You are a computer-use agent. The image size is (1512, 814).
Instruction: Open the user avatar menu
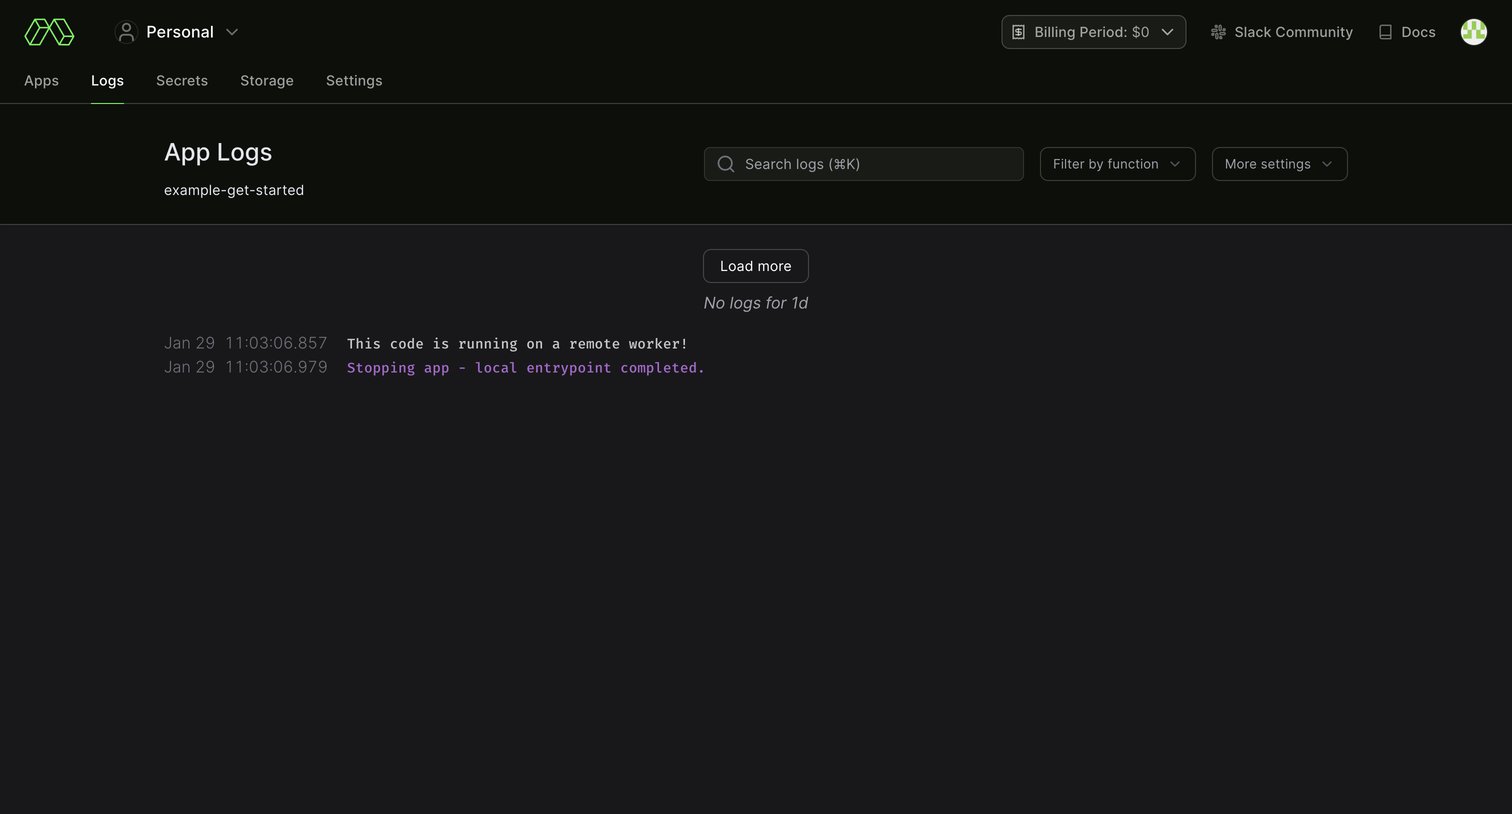point(1474,32)
